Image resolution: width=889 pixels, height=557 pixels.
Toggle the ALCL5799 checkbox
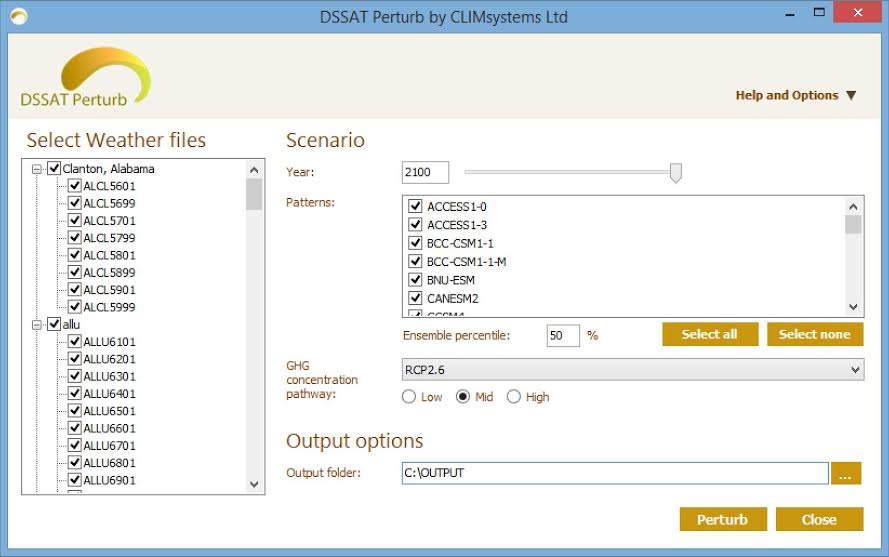(74, 238)
